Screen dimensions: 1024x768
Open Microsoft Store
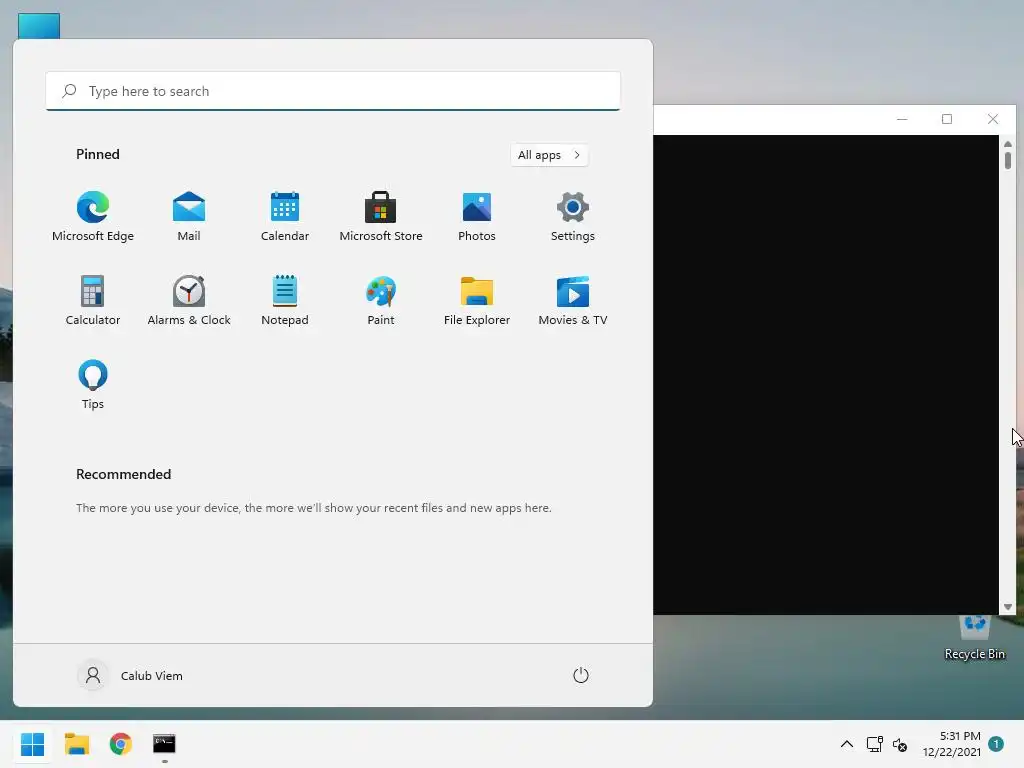click(381, 217)
